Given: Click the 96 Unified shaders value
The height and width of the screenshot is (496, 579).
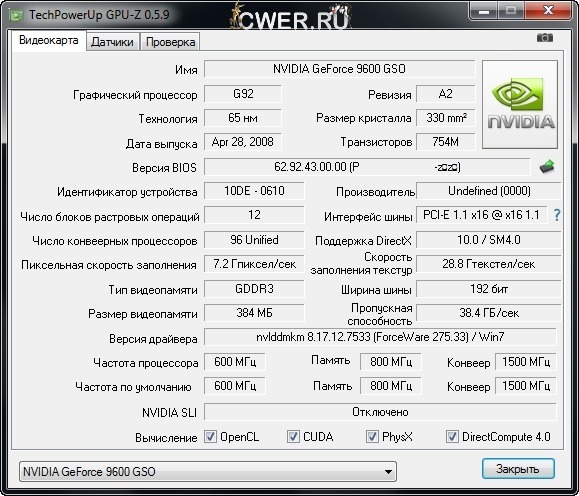Looking at the screenshot, I should pyautogui.click(x=254, y=240).
